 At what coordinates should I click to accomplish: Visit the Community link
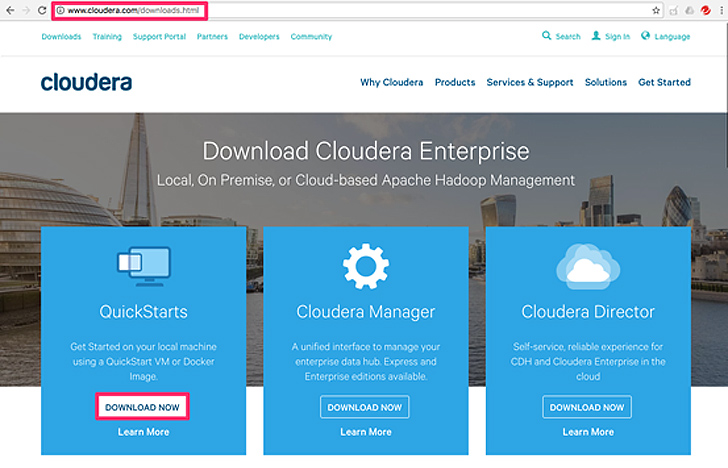(x=311, y=36)
